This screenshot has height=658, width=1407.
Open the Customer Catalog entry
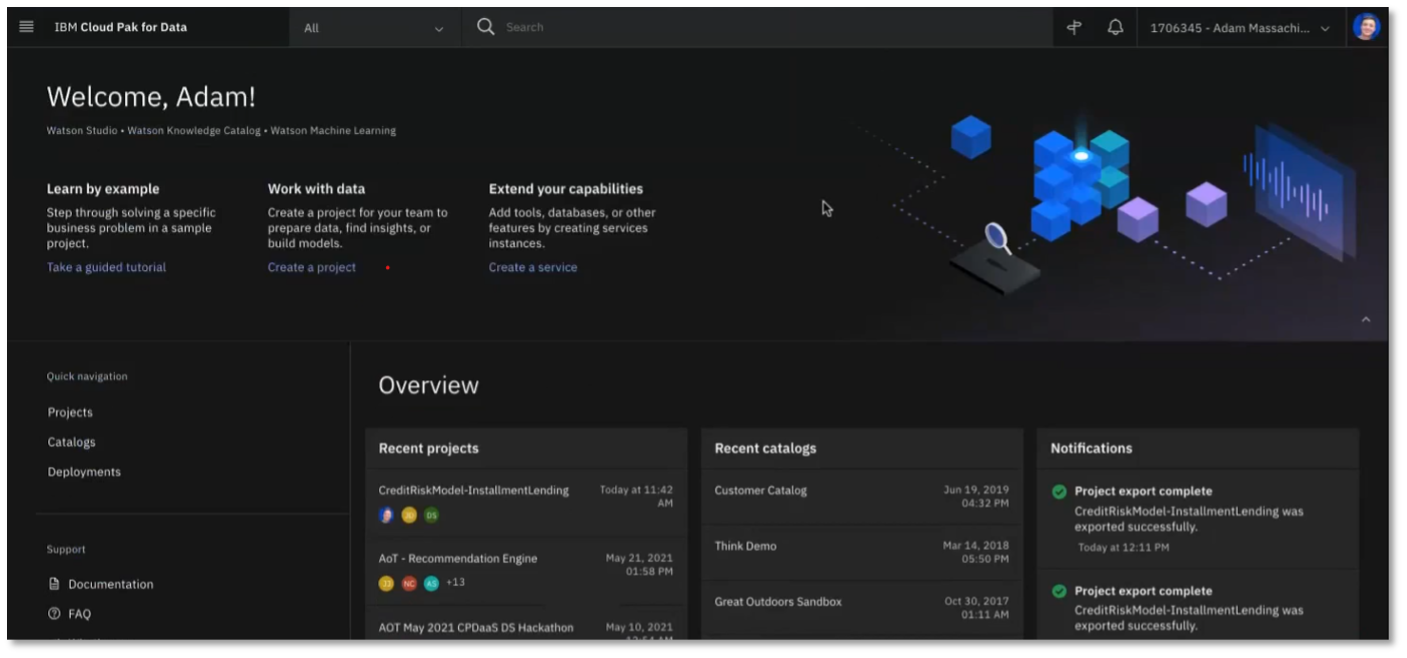[761, 490]
